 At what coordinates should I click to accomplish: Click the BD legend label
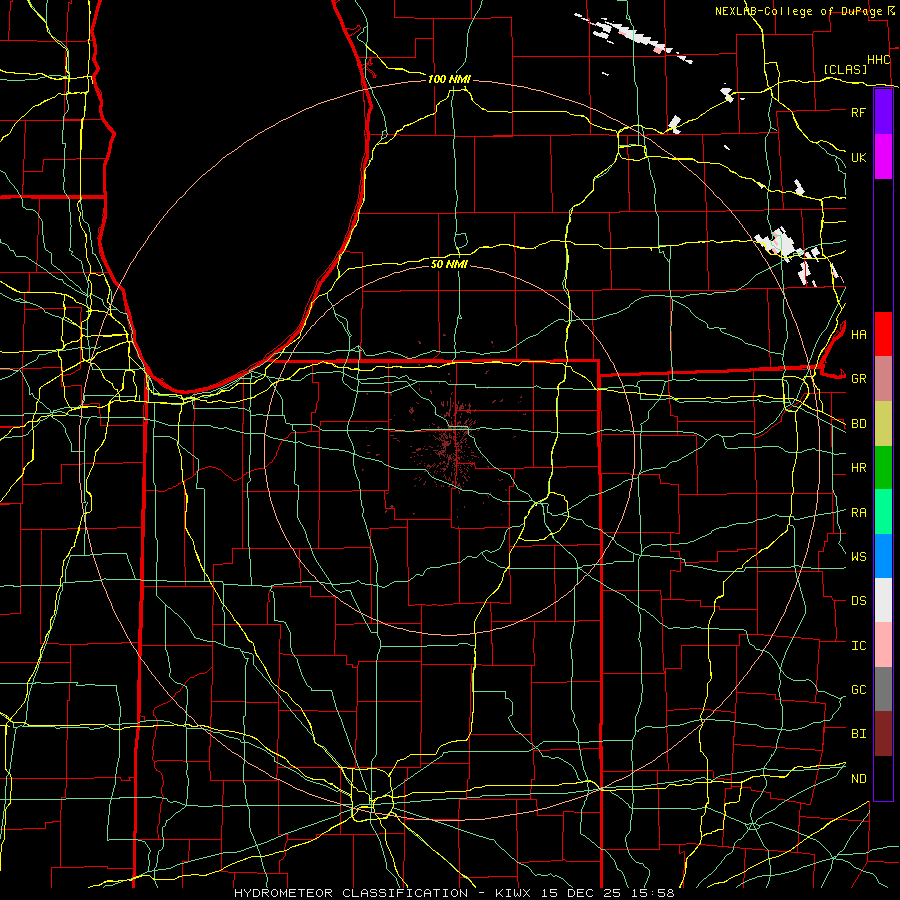pyautogui.click(x=858, y=424)
